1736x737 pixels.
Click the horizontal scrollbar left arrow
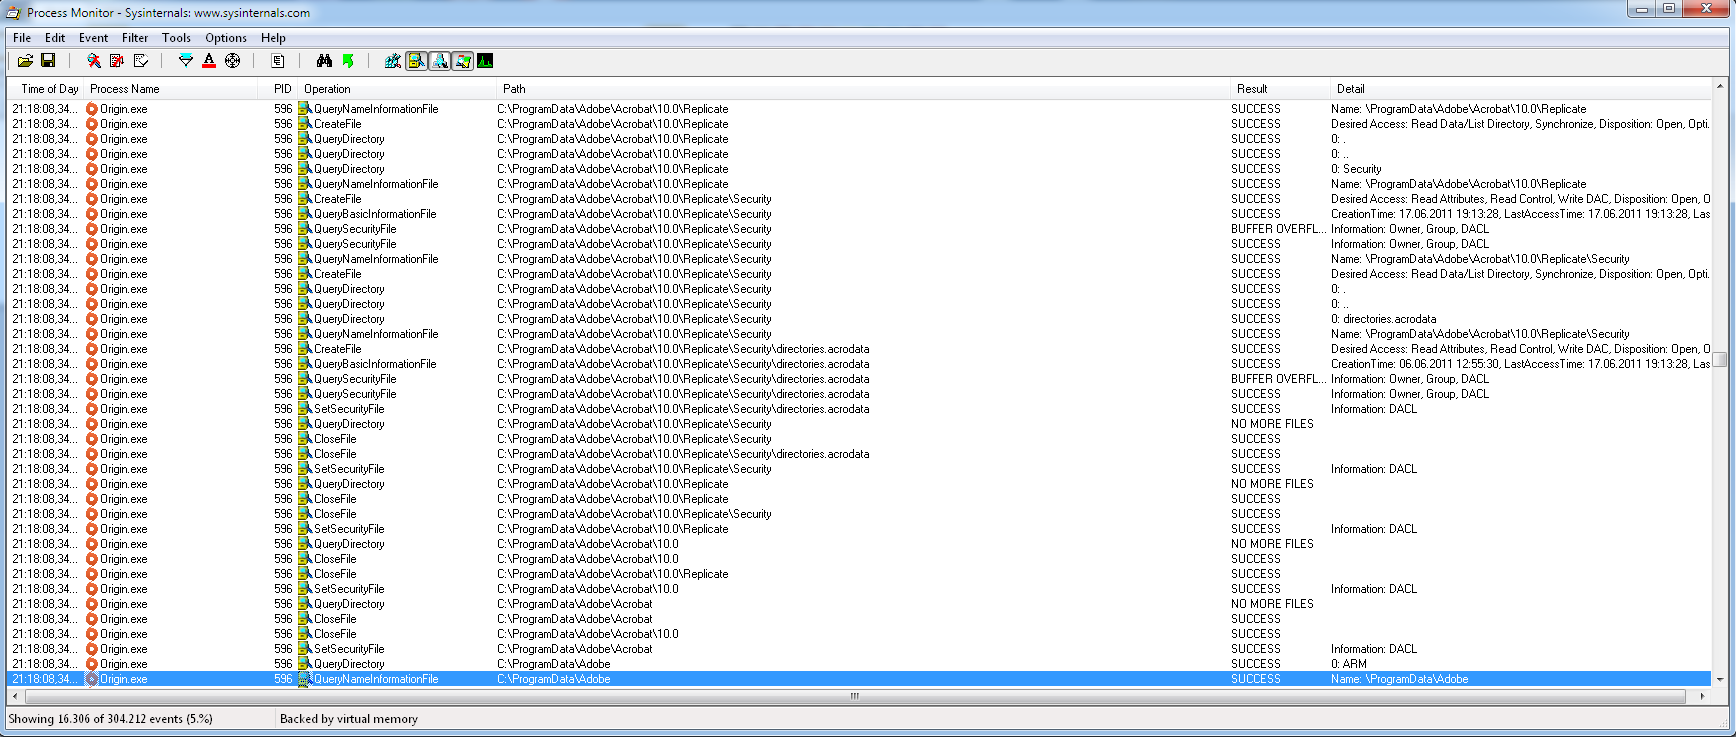pyautogui.click(x=15, y=696)
